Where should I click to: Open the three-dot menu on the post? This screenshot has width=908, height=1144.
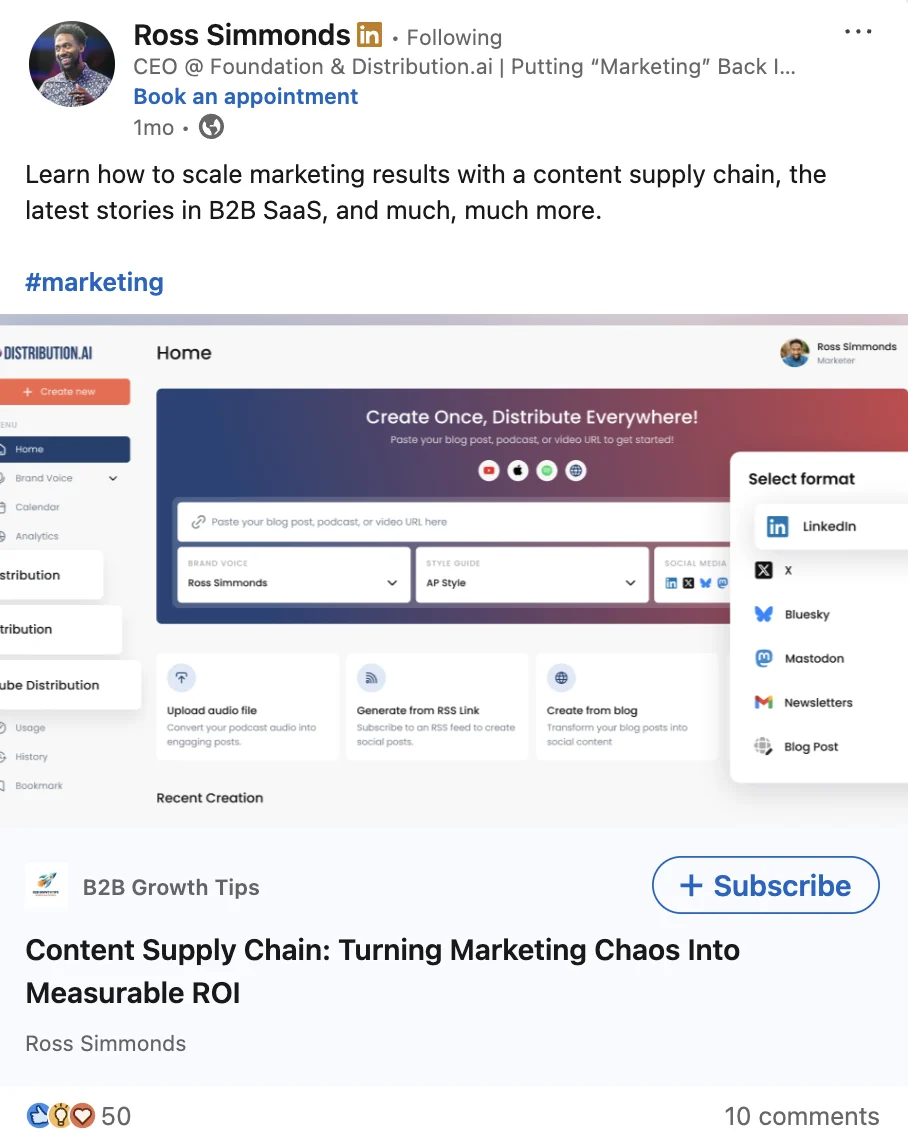point(858,31)
